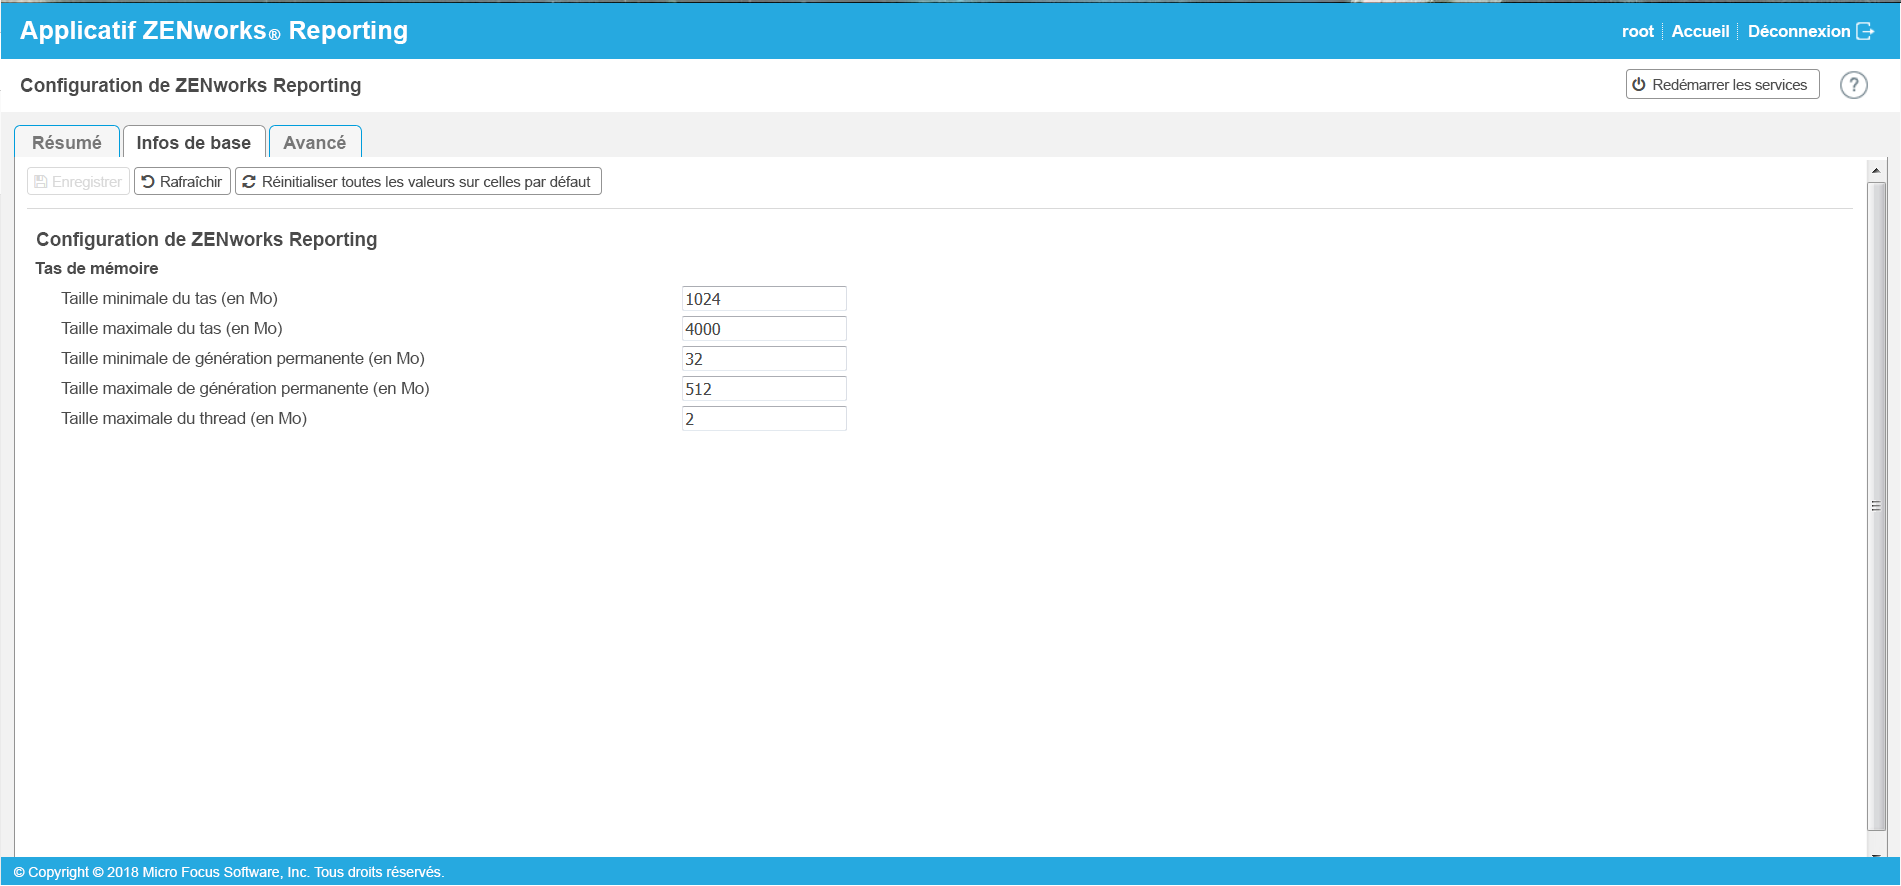Click the Taille minimale du tas label
This screenshot has height=886, width=1901.
click(169, 298)
